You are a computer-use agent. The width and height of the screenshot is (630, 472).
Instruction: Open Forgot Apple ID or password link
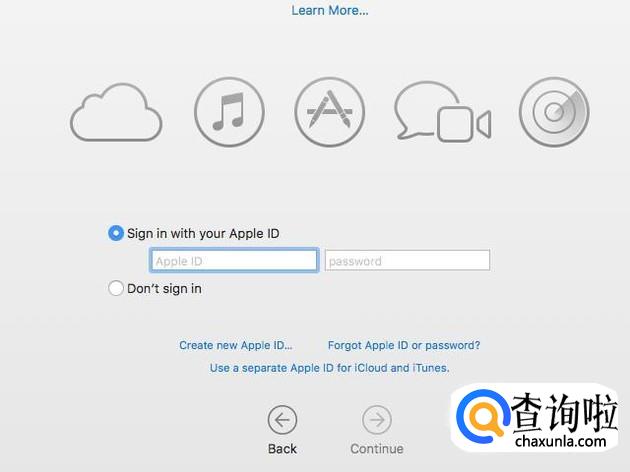pos(404,345)
